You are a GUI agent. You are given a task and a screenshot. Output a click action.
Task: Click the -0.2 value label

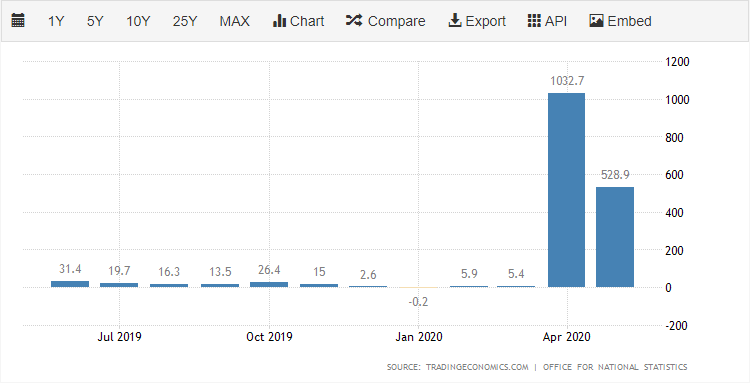coord(418,302)
